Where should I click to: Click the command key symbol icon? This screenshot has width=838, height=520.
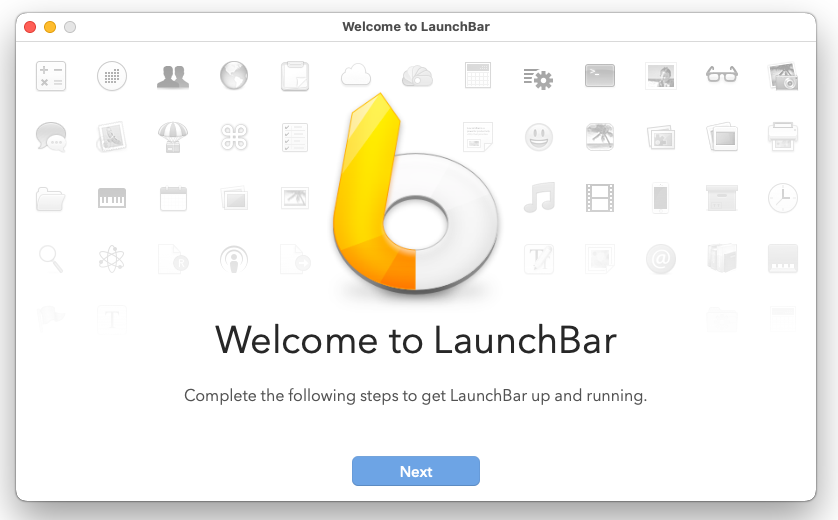tap(234, 137)
